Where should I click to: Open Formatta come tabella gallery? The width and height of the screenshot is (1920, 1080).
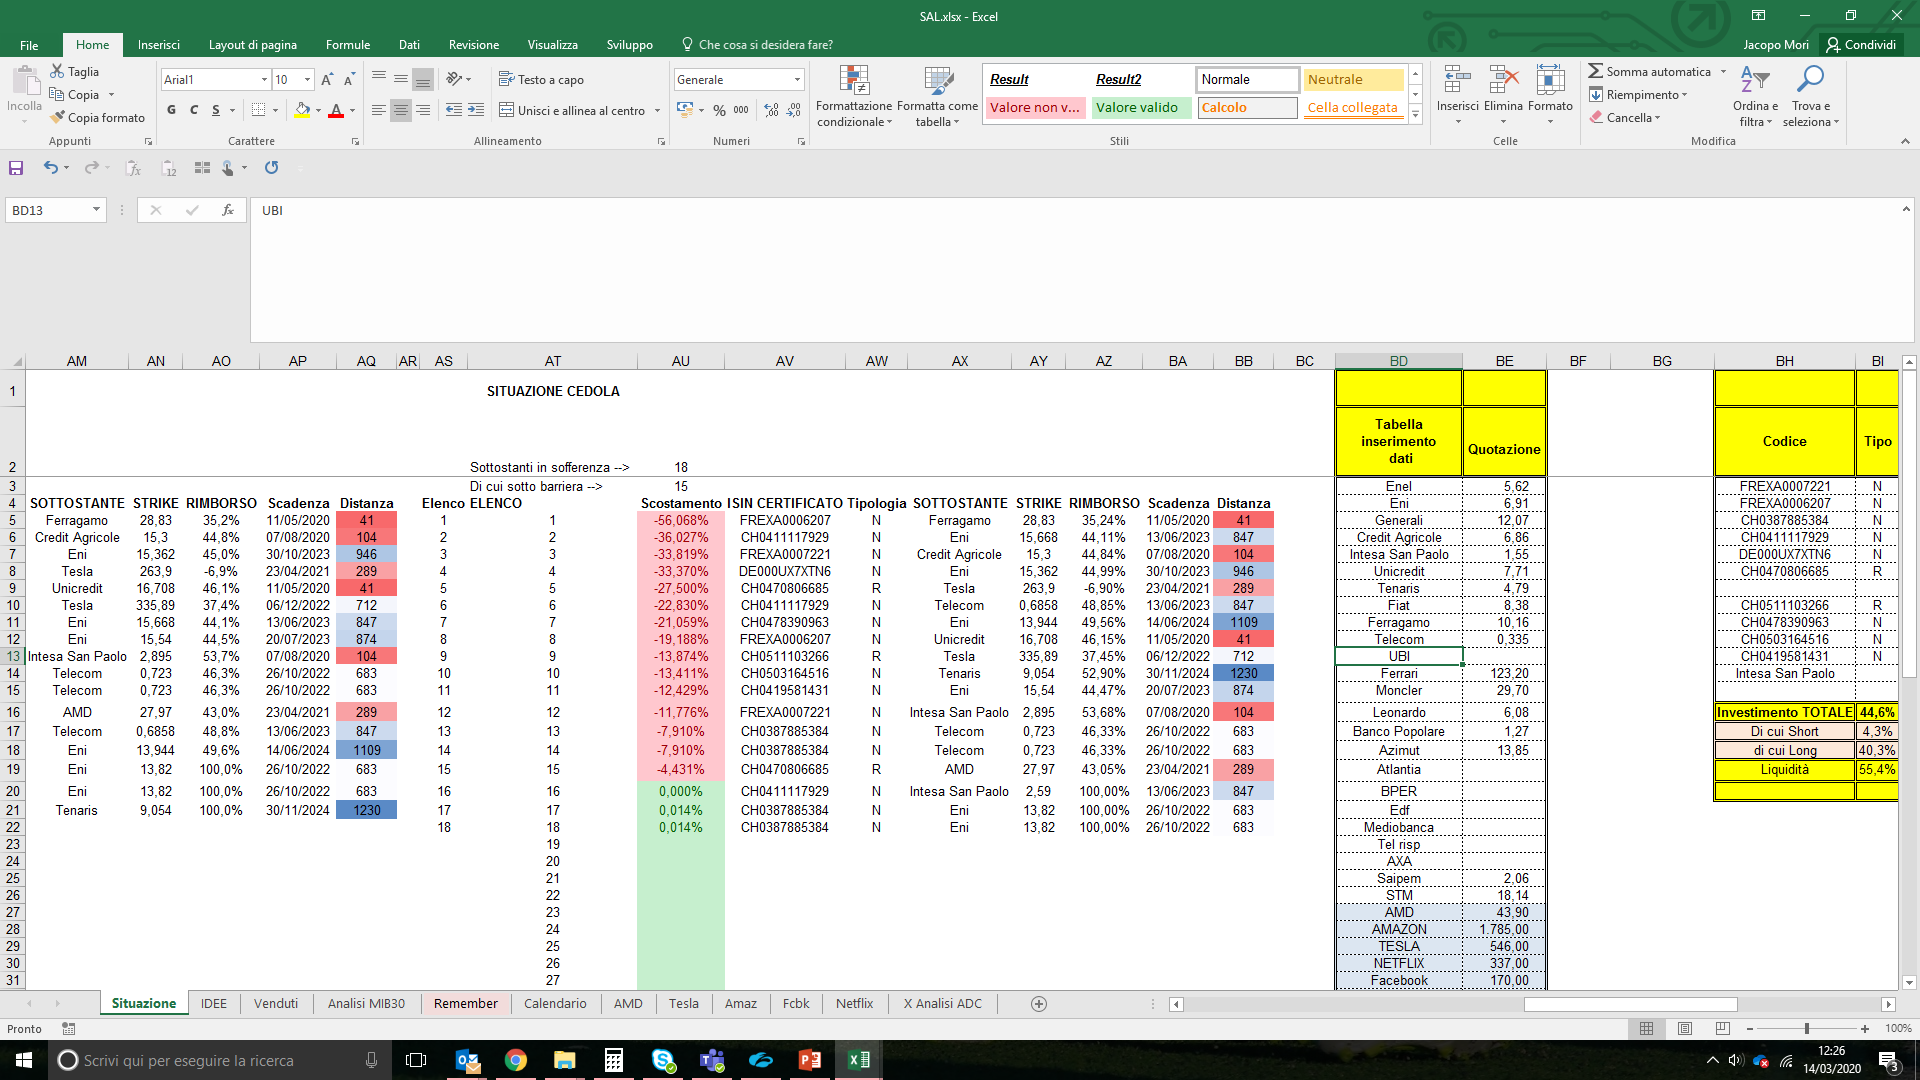(x=937, y=96)
